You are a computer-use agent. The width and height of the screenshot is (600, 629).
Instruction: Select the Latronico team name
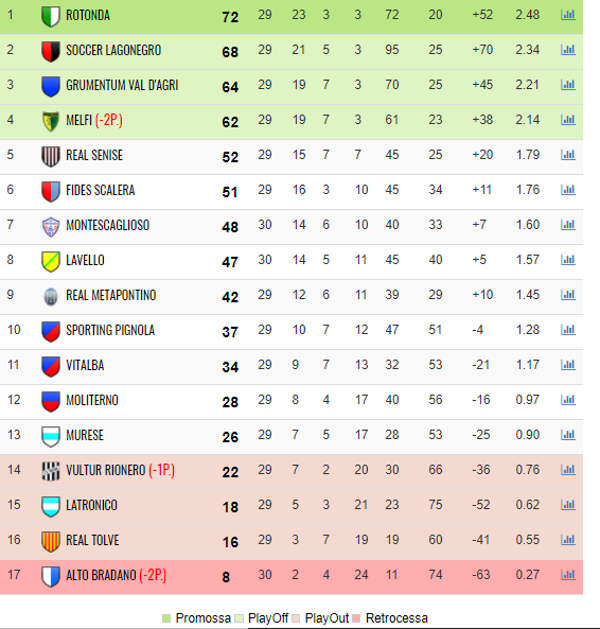coord(92,505)
